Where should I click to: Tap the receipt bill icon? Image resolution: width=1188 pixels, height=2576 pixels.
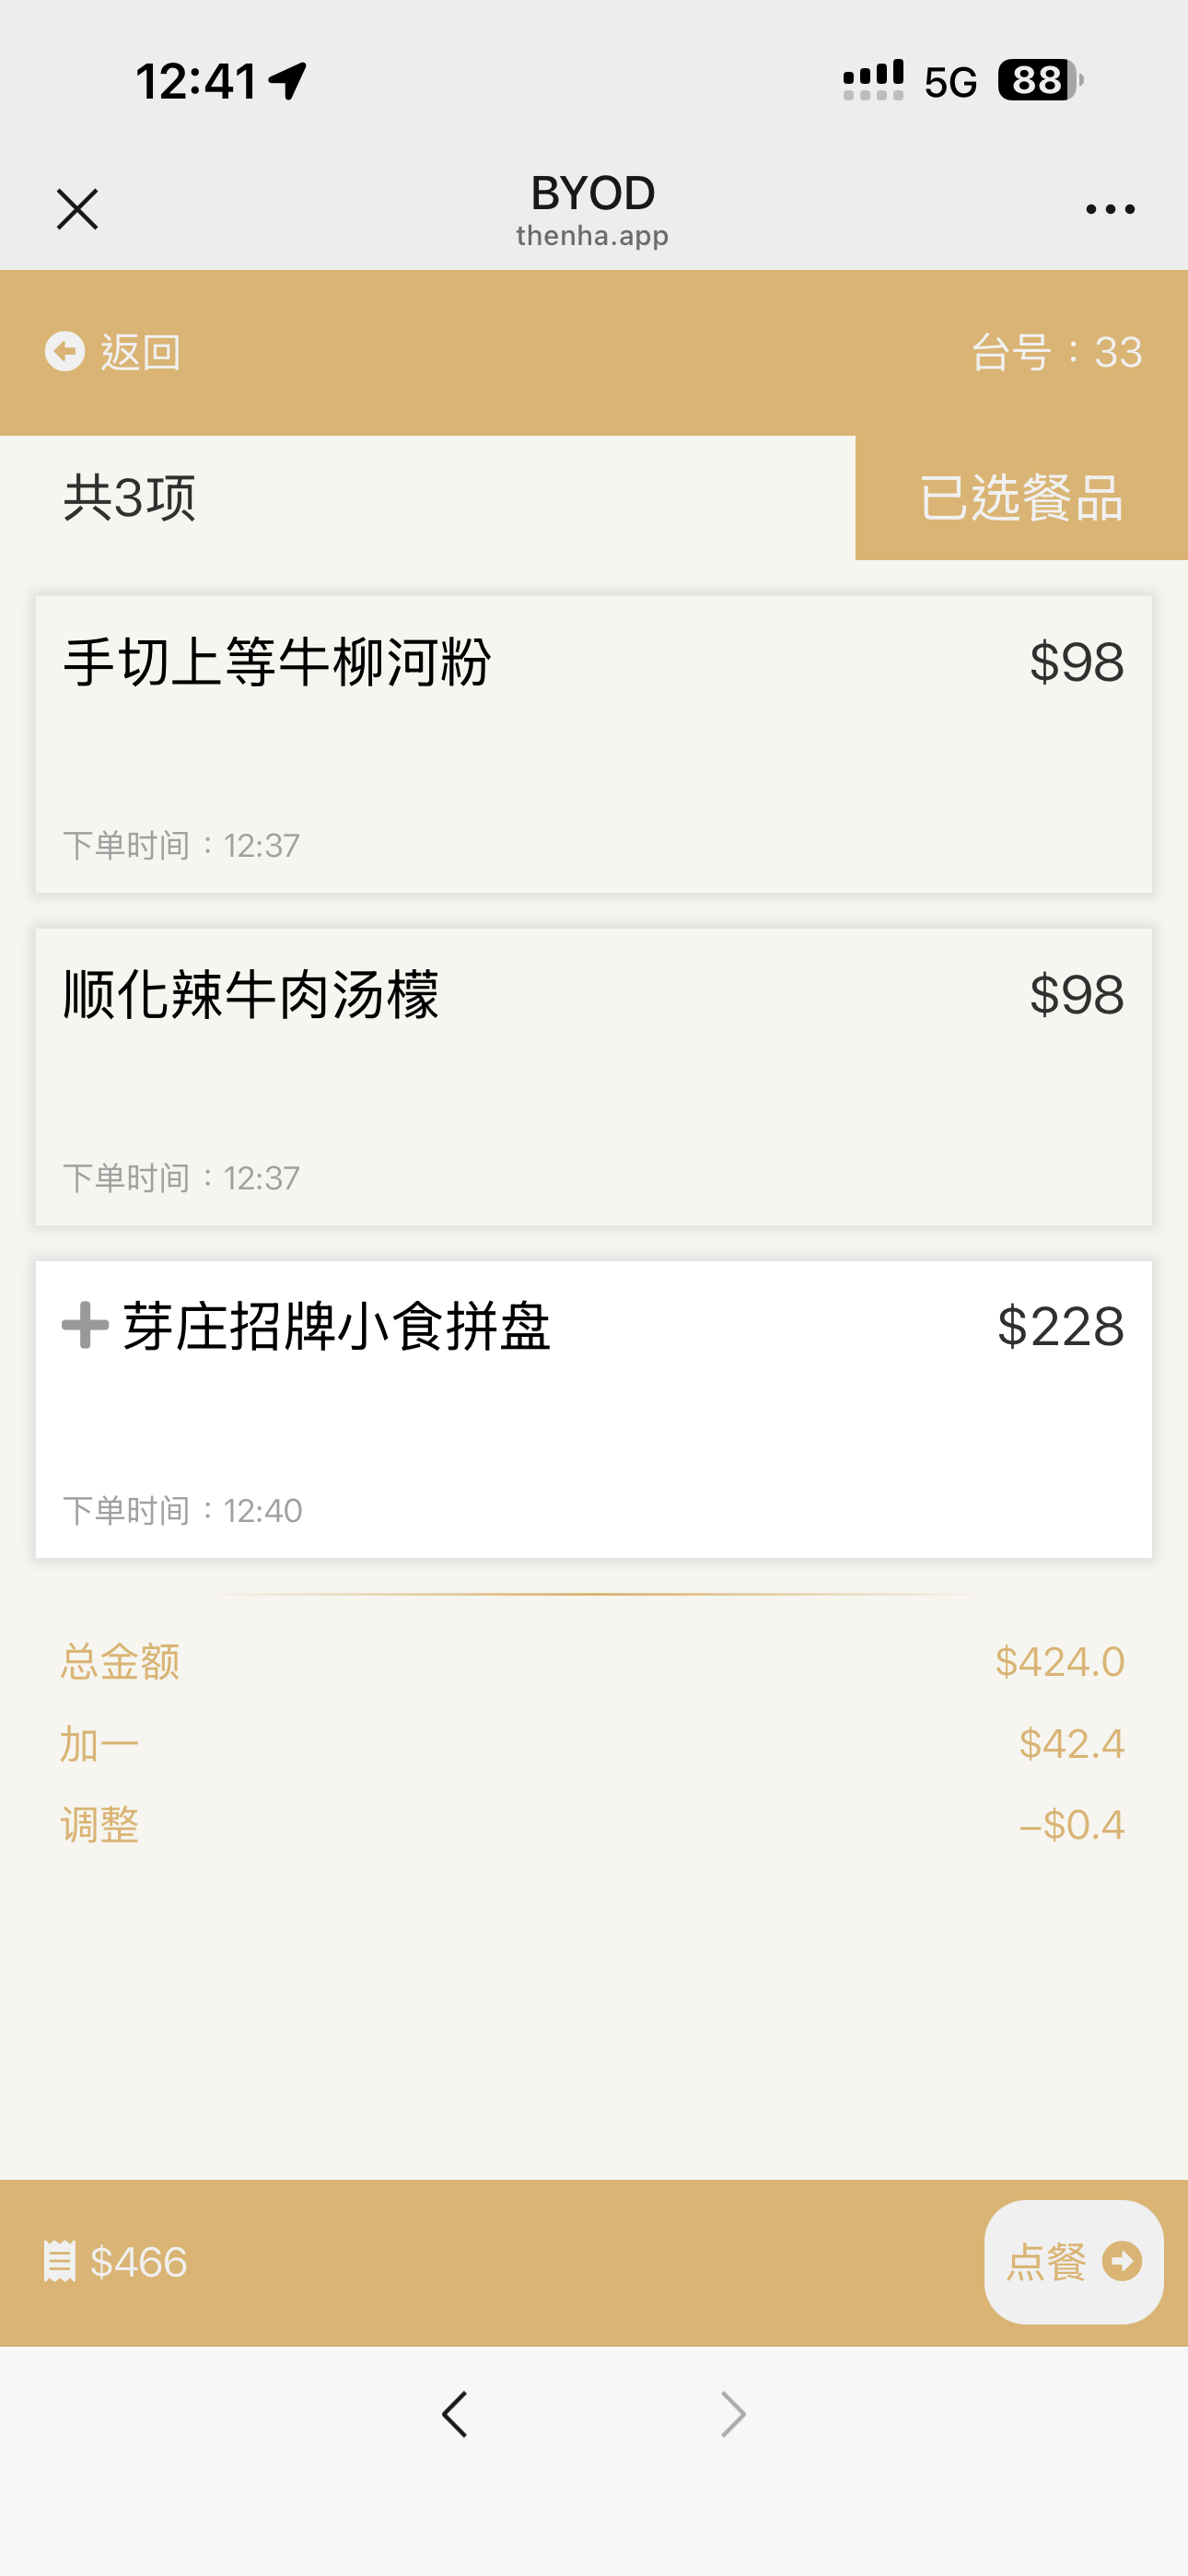(x=59, y=2261)
